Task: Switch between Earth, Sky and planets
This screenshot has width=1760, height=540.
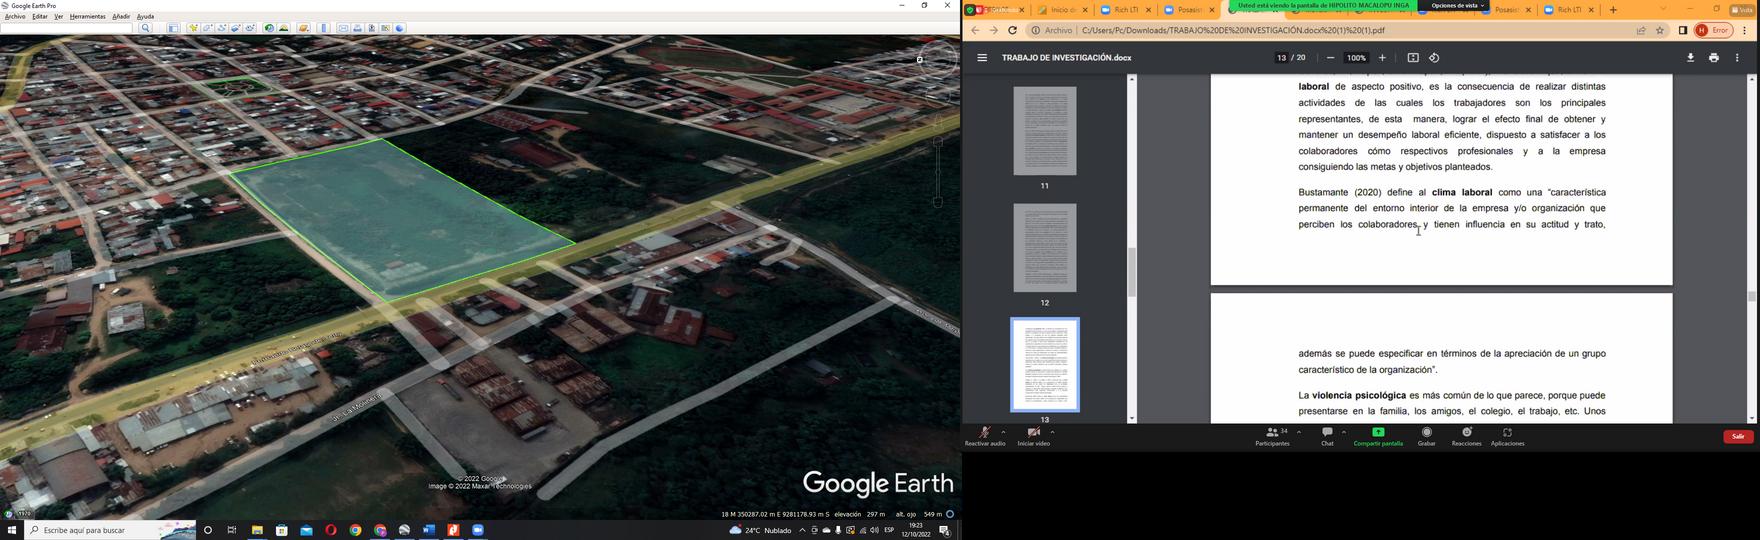Action: click(304, 28)
